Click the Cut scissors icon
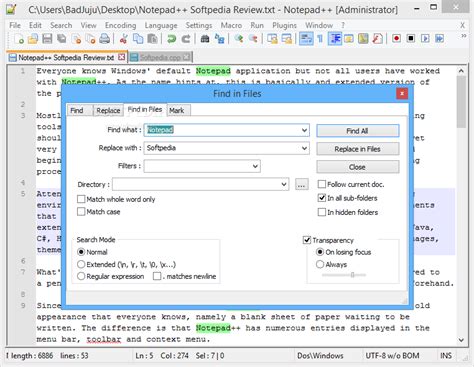This screenshot has width=474, height=367. click(124, 39)
